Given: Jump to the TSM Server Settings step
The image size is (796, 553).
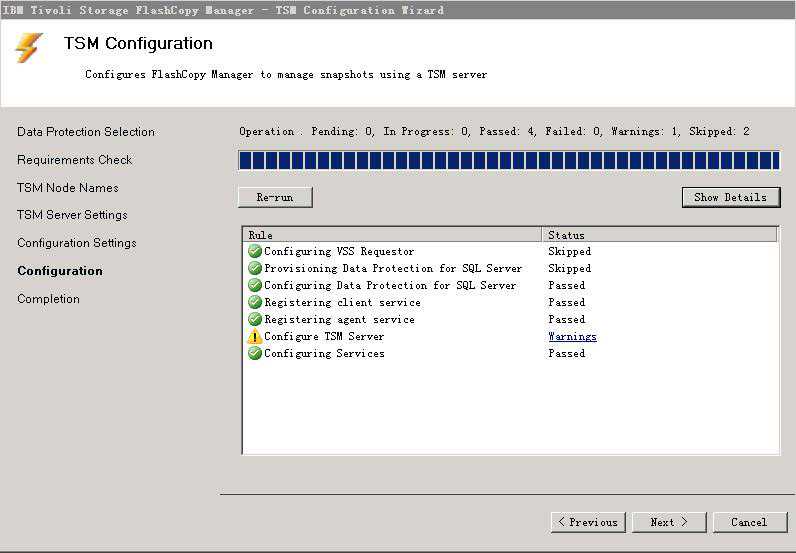Looking at the screenshot, I should point(72,215).
